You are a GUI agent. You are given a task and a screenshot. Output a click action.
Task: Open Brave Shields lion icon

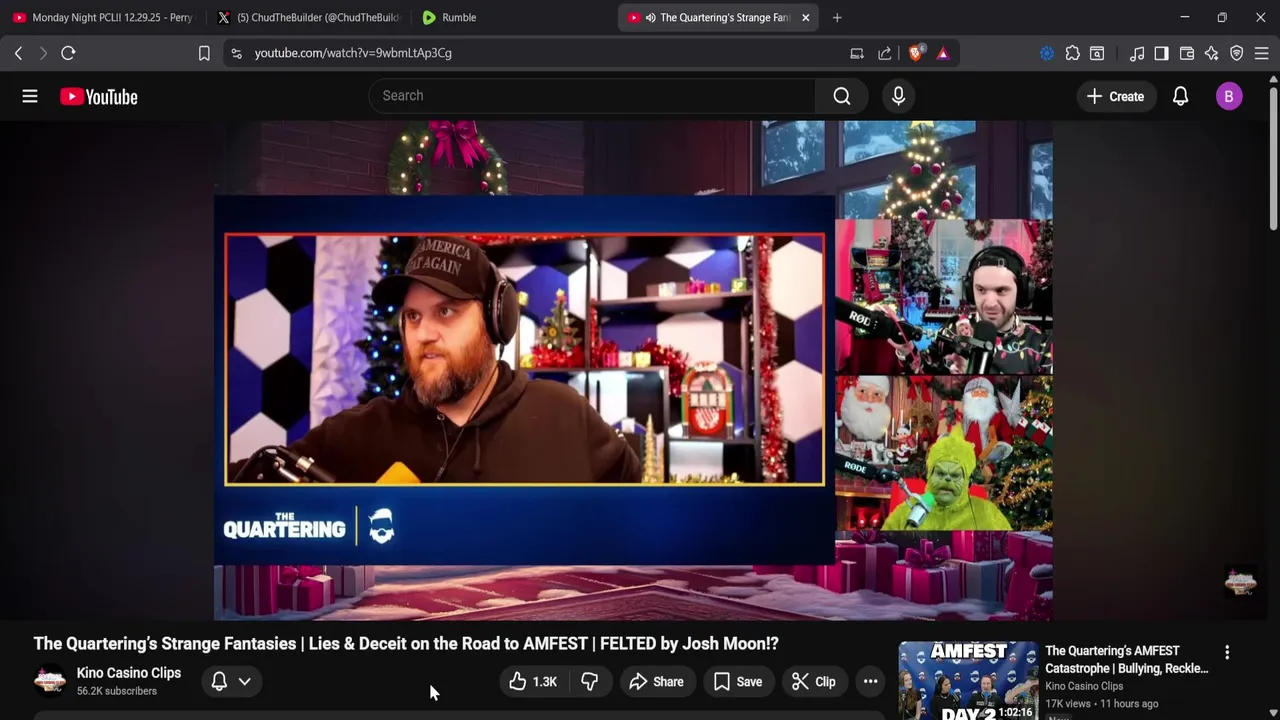coord(915,53)
